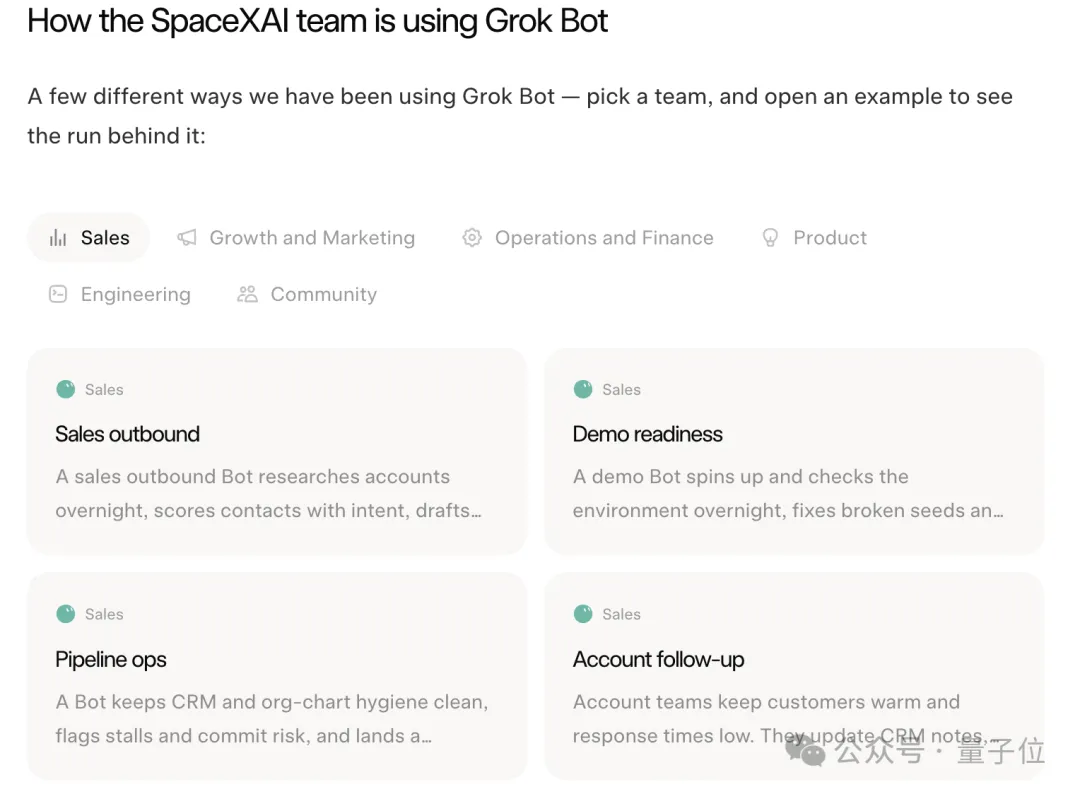Switch to Operations and Finance tab
Viewport: 1080px width, 794px height.
(x=604, y=238)
